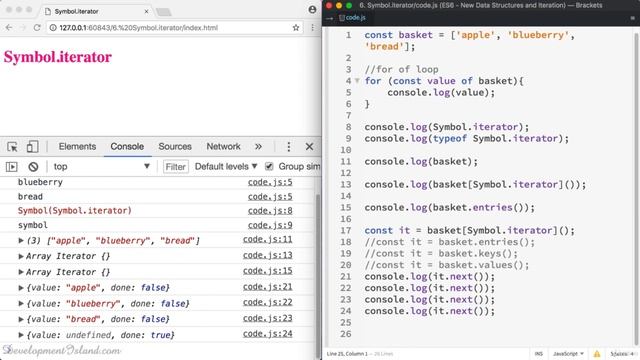Click the browser forward arrow
640x360 pixels.
click(23, 28)
